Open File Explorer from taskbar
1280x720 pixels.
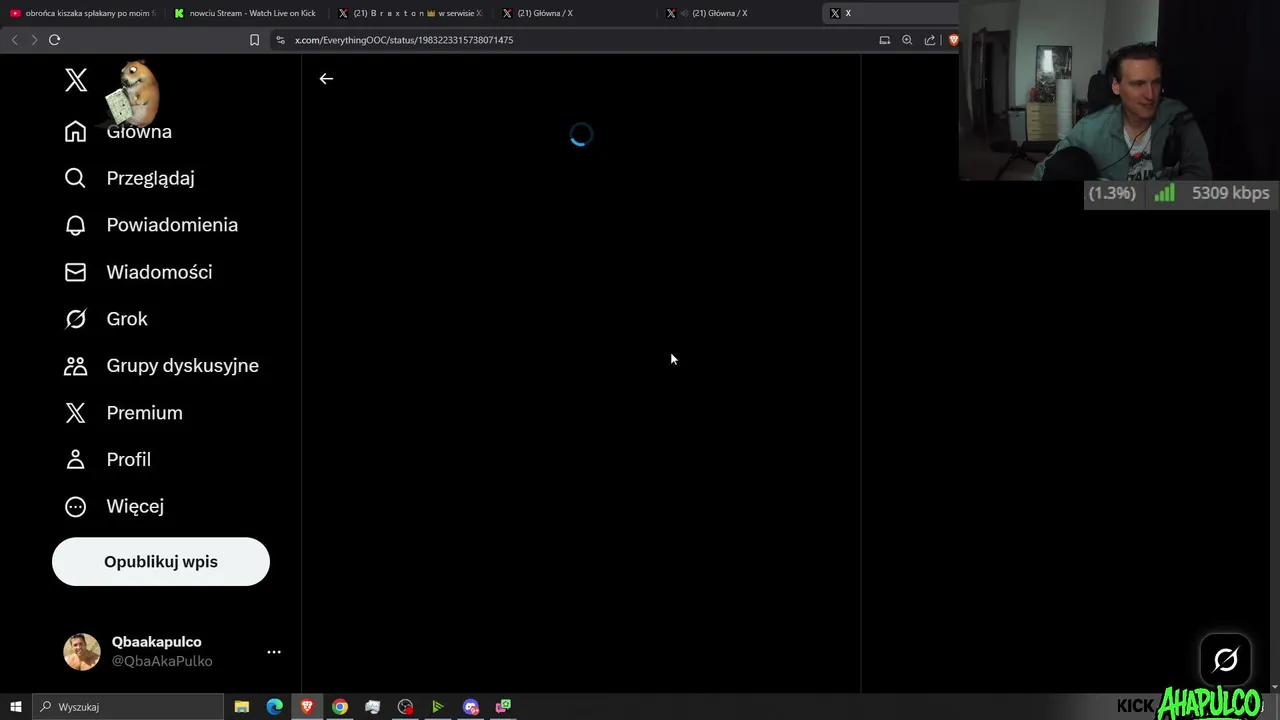tap(242, 707)
